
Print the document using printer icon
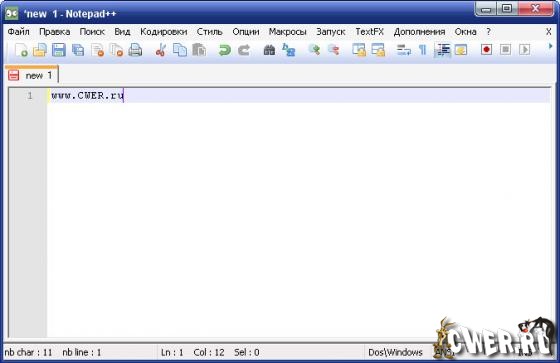pos(135,50)
